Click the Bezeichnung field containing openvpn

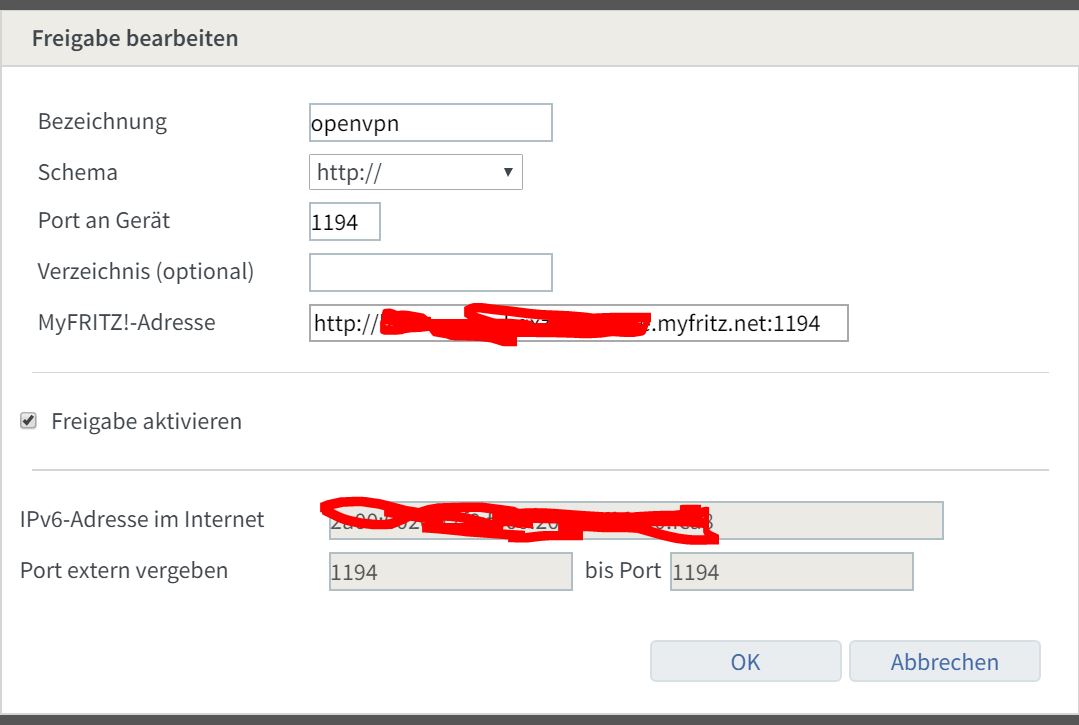[430, 122]
